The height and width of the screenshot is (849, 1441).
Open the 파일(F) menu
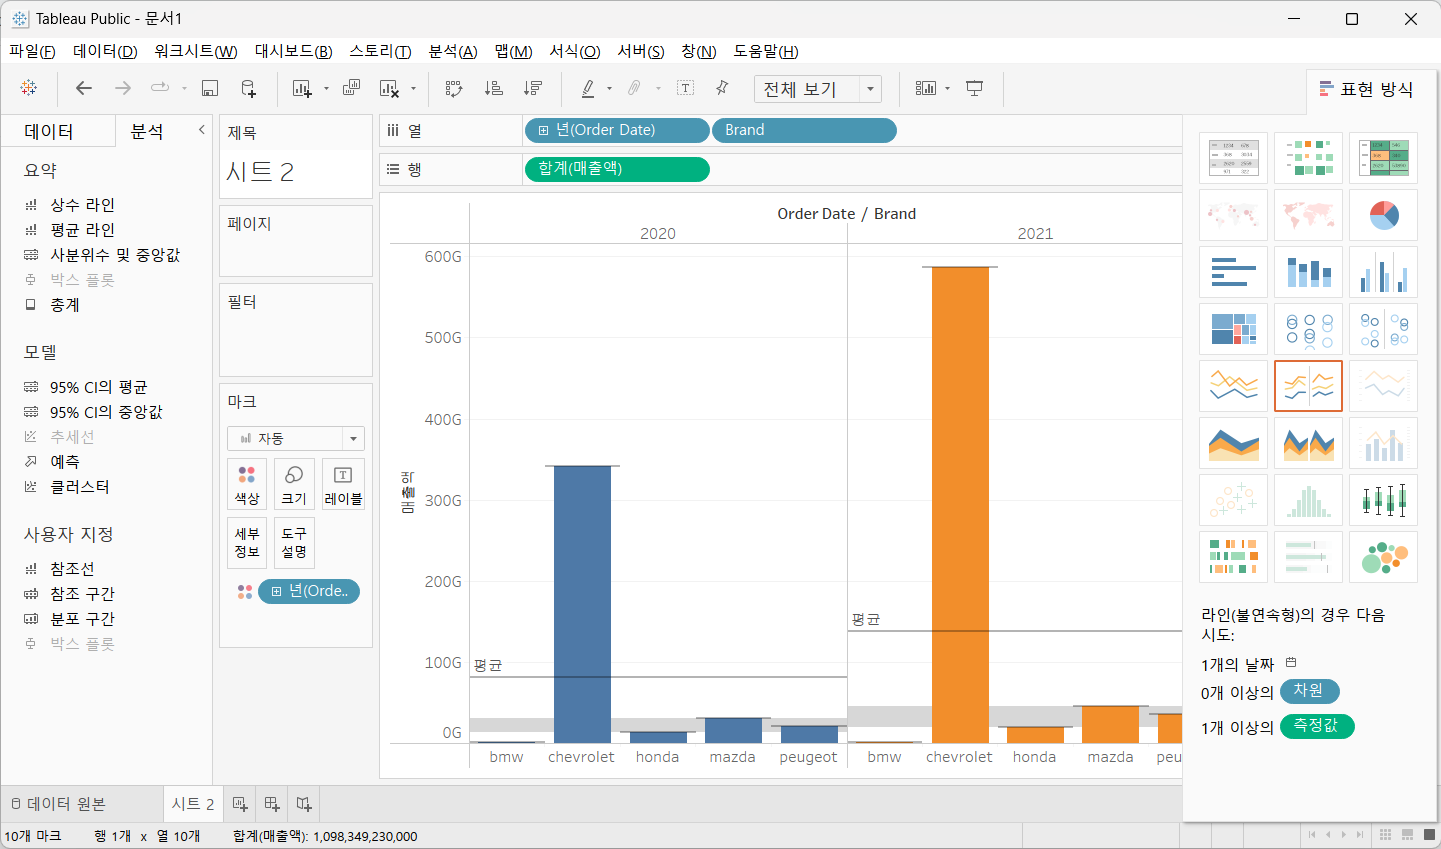point(32,51)
